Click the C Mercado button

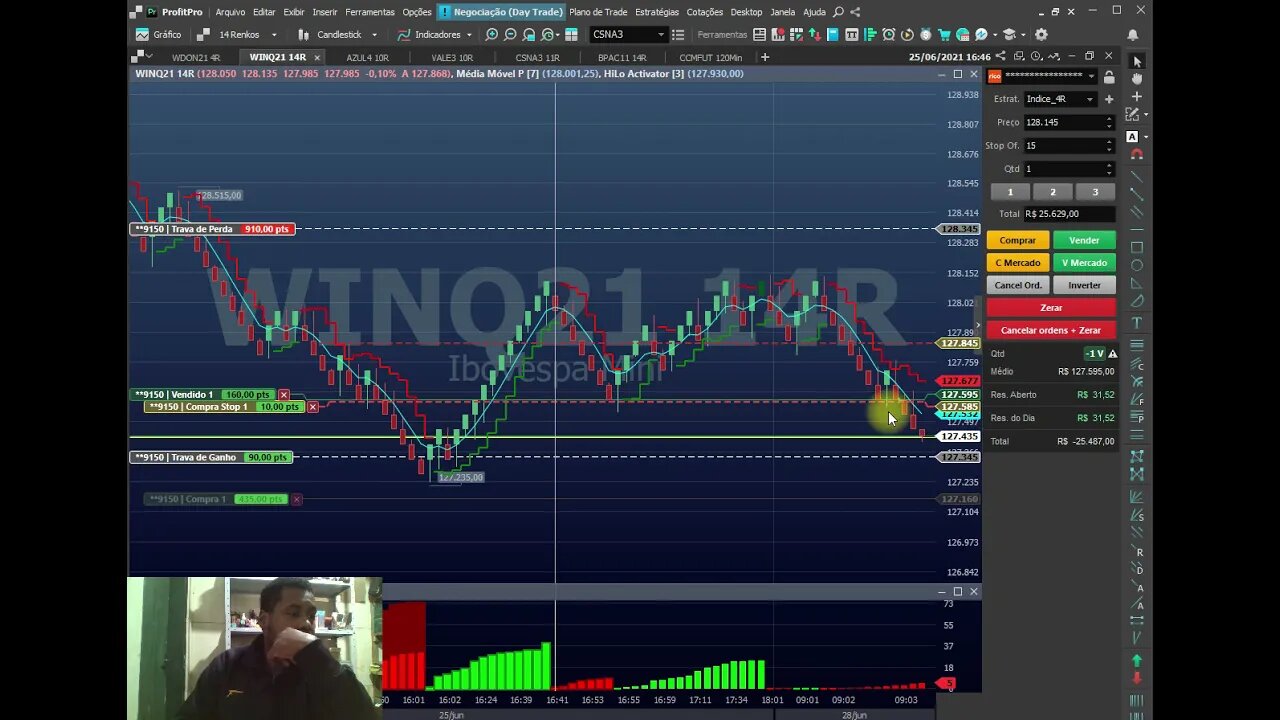coord(1017,262)
